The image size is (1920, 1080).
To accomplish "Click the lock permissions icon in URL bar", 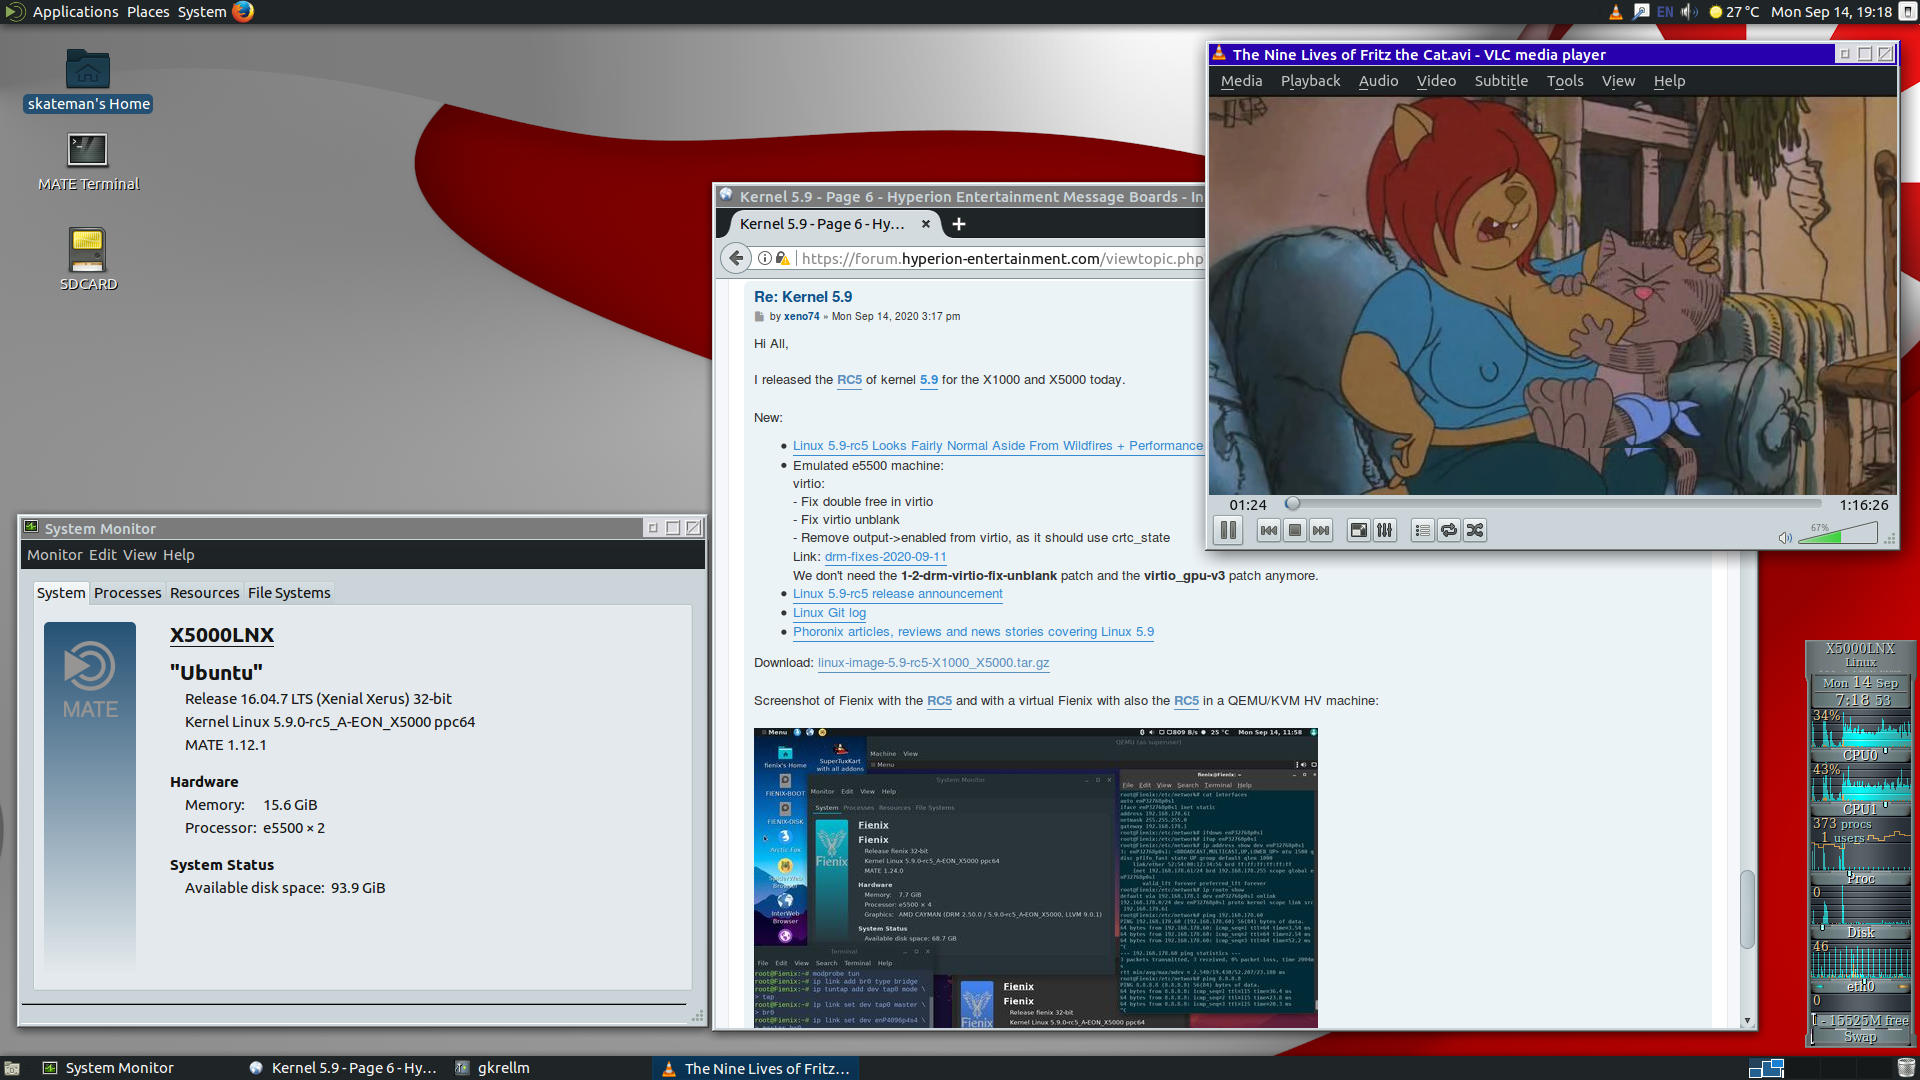I will [x=783, y=258].
